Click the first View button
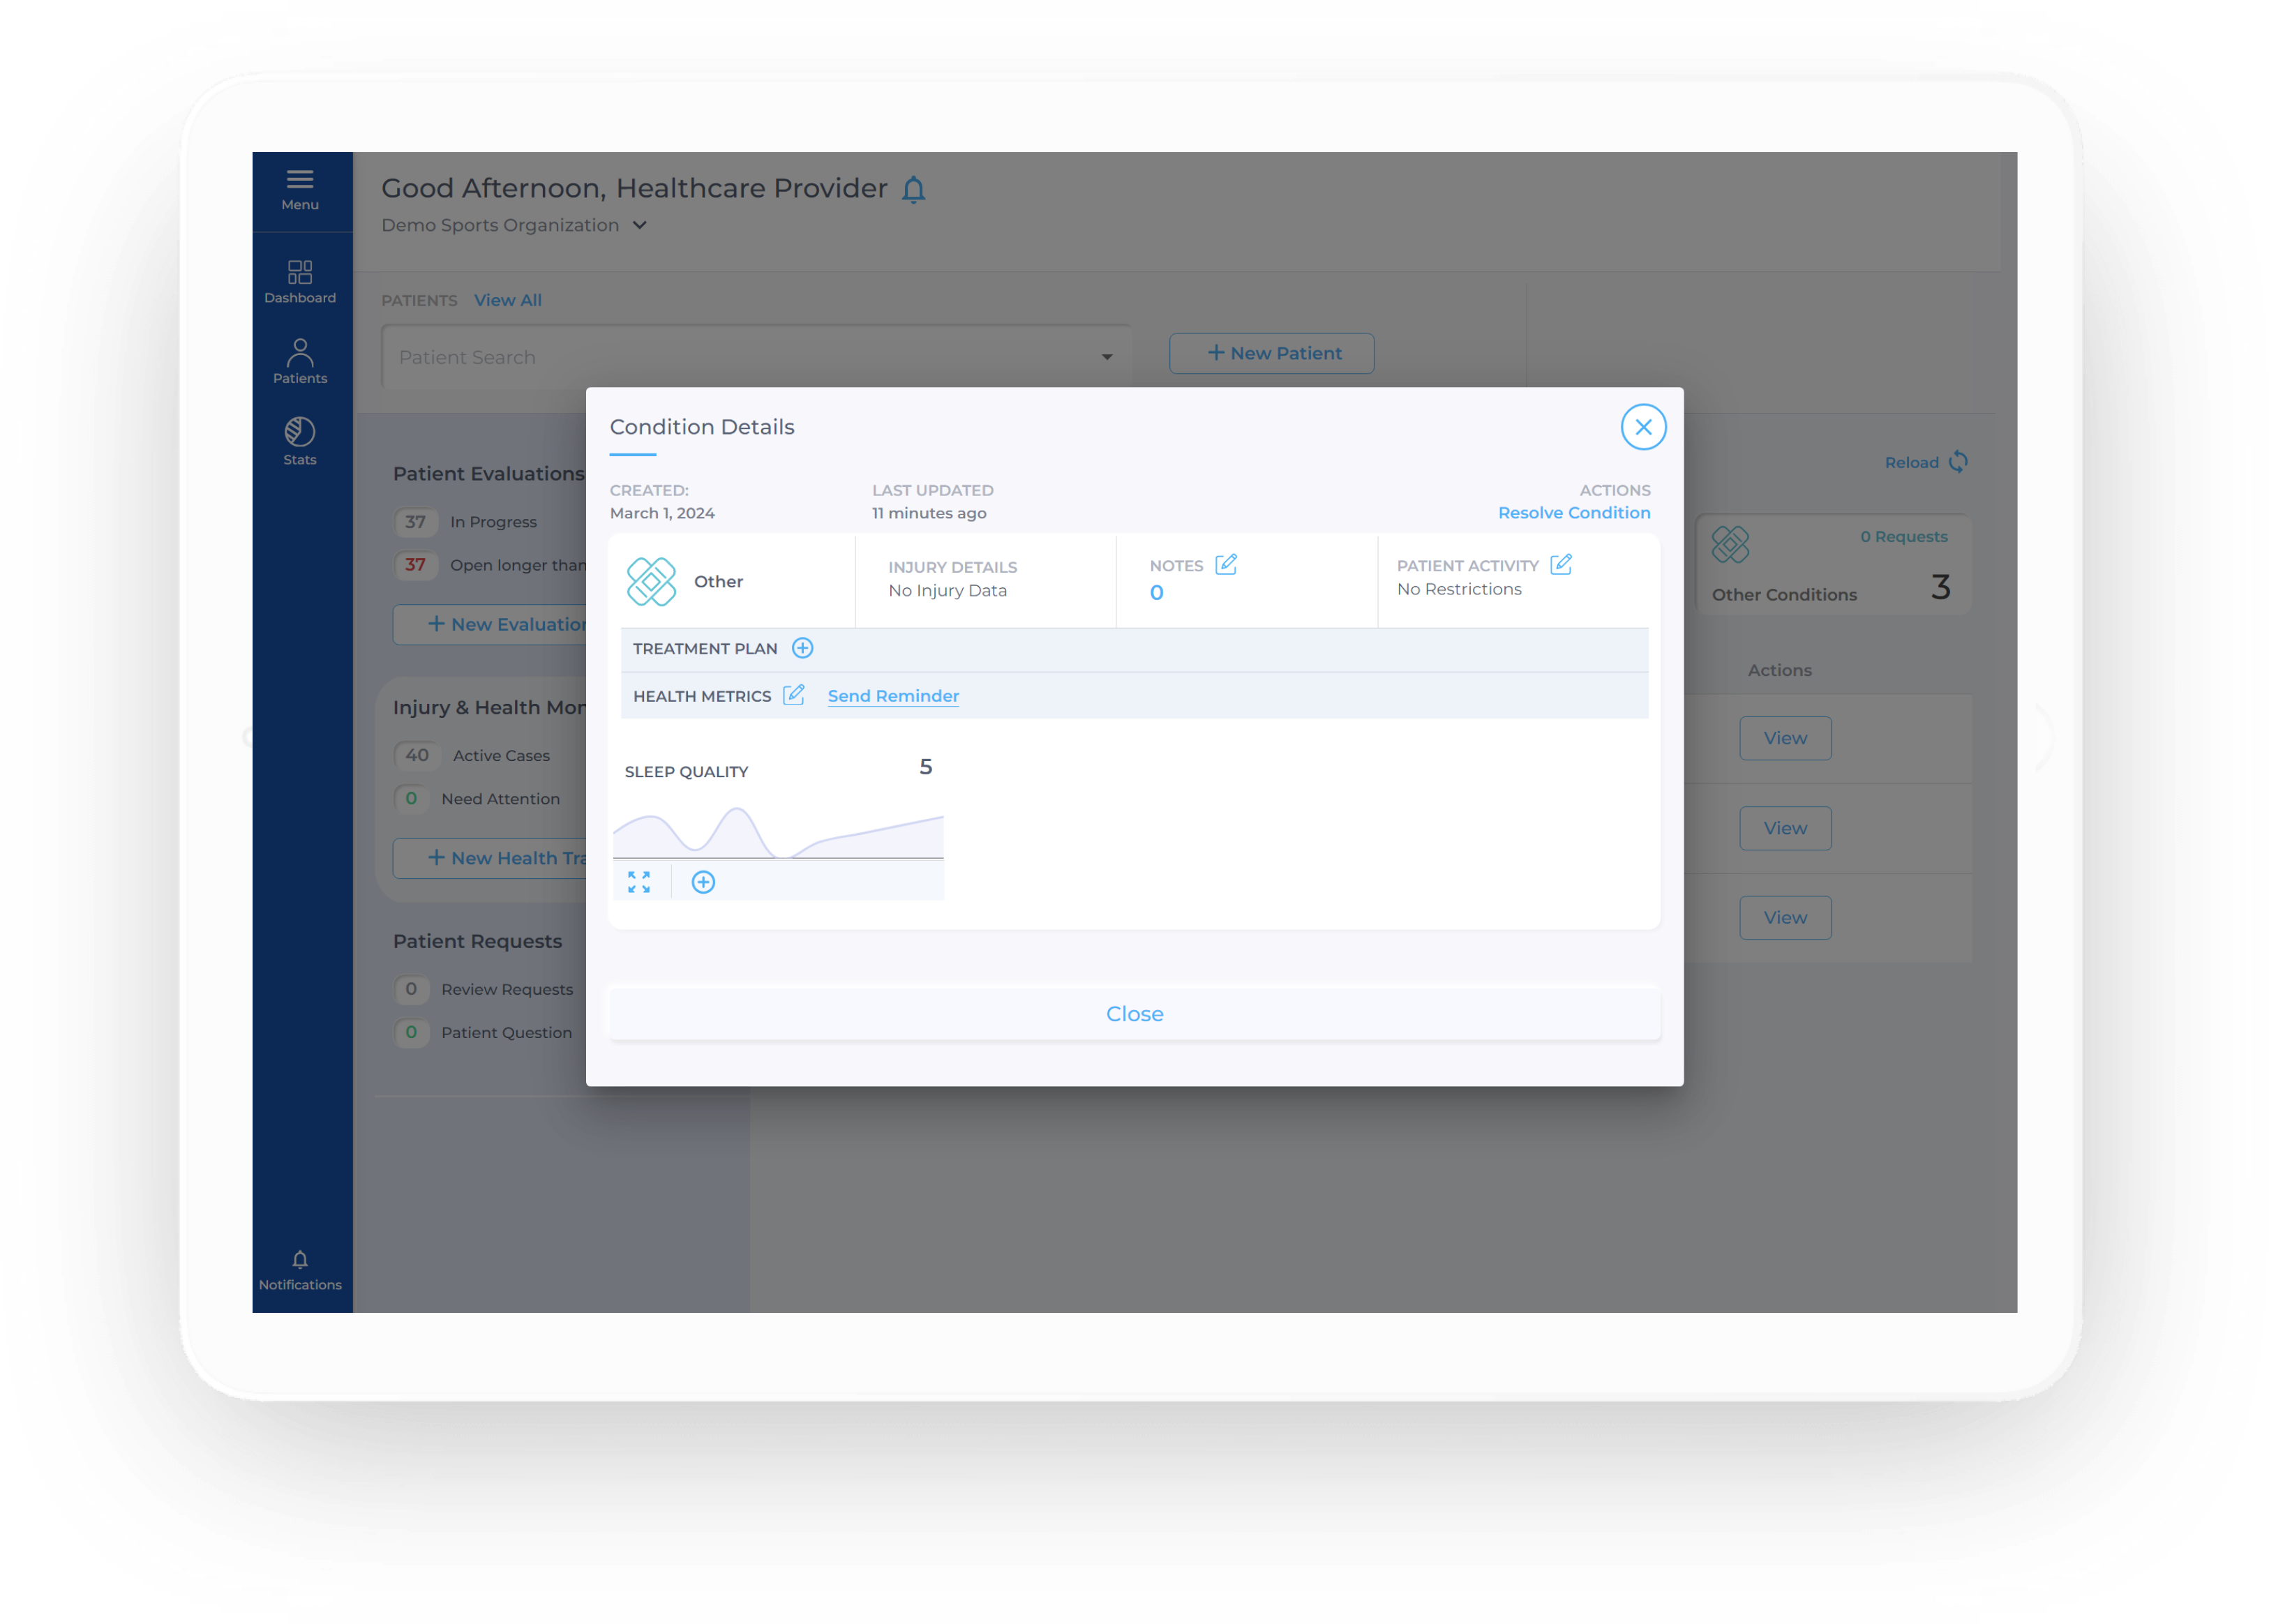Image resolution: width=2269 pixels, height=1624 pixels. 1785,738
